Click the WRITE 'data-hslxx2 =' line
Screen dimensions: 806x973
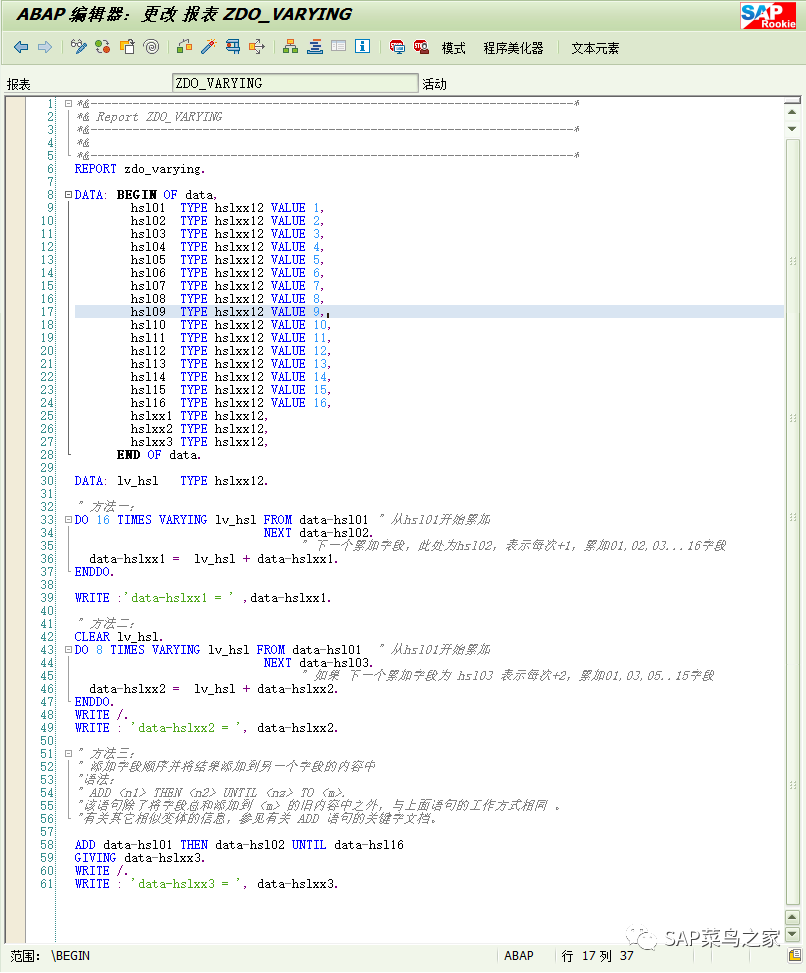206,728
